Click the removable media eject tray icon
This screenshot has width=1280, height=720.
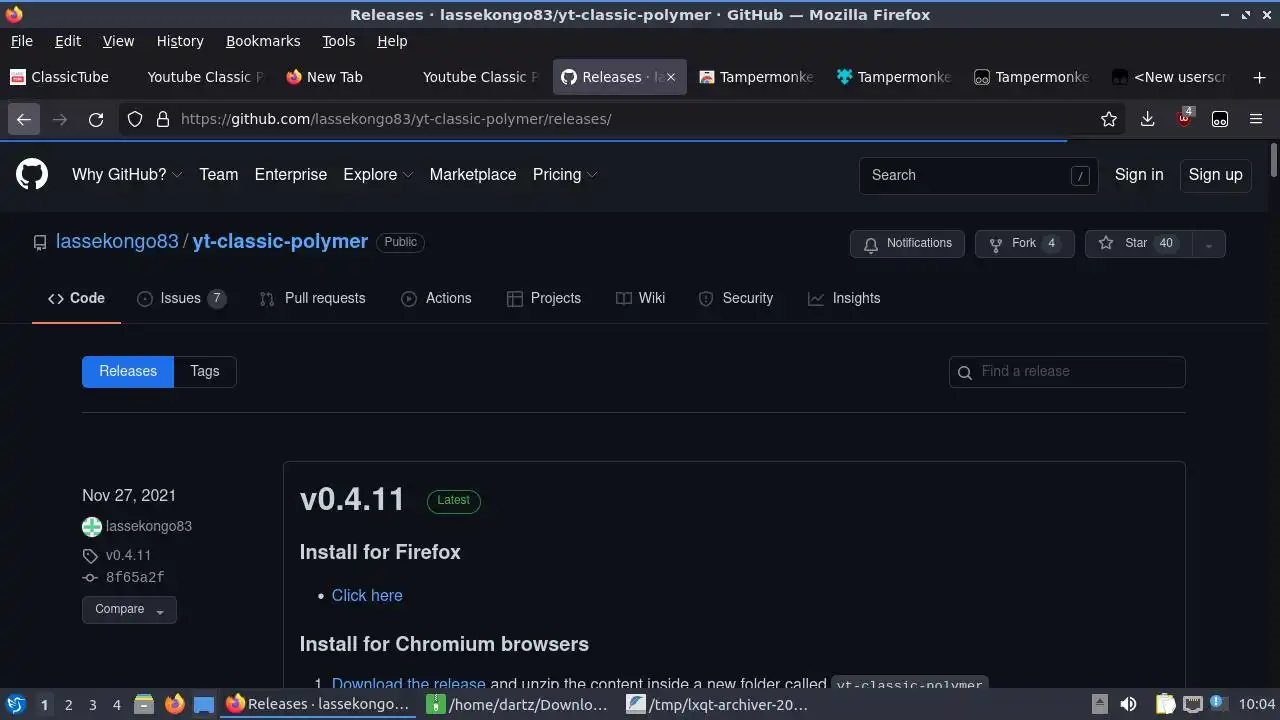[1099, 704]
